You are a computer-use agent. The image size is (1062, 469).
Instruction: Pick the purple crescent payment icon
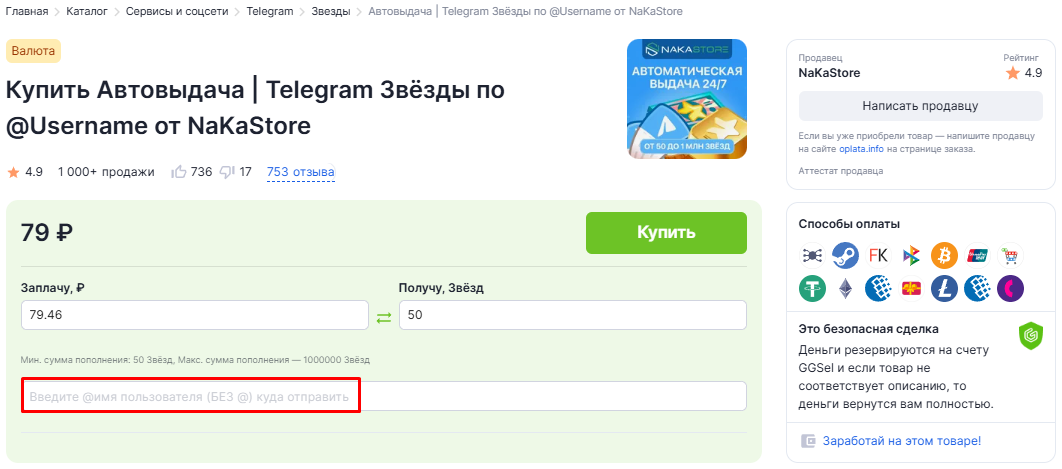tap(1011, 289)
